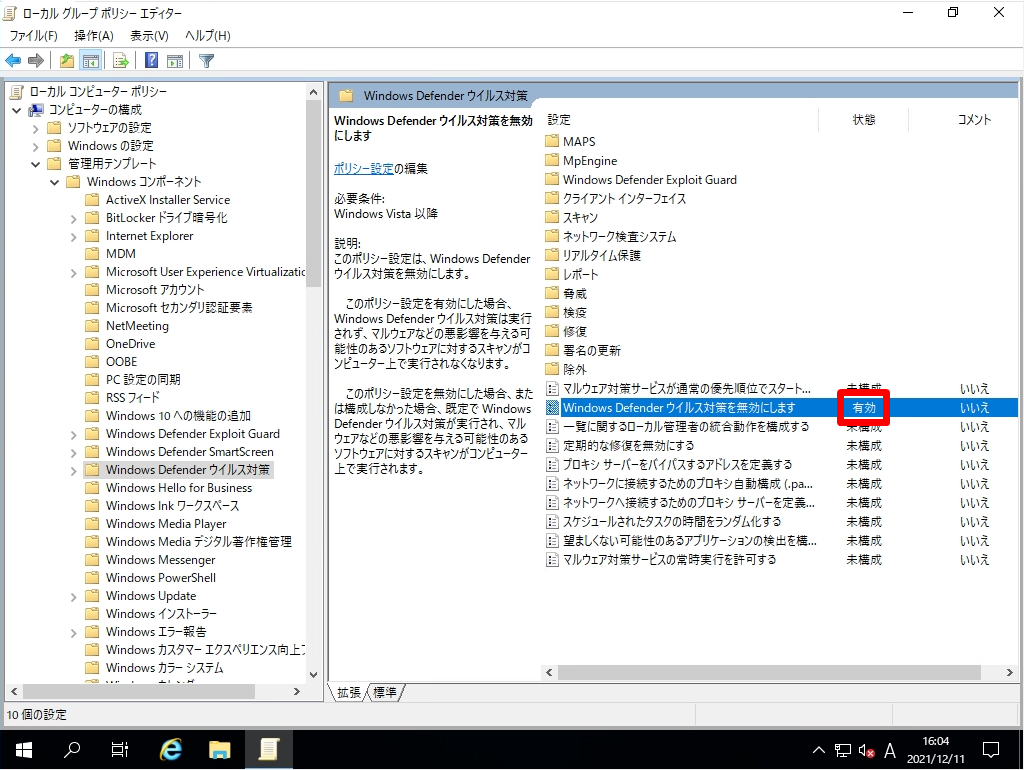Click the Back arrow toolbar icon
The height and width of the screenshot is (770, 1024).
point(13,61)
